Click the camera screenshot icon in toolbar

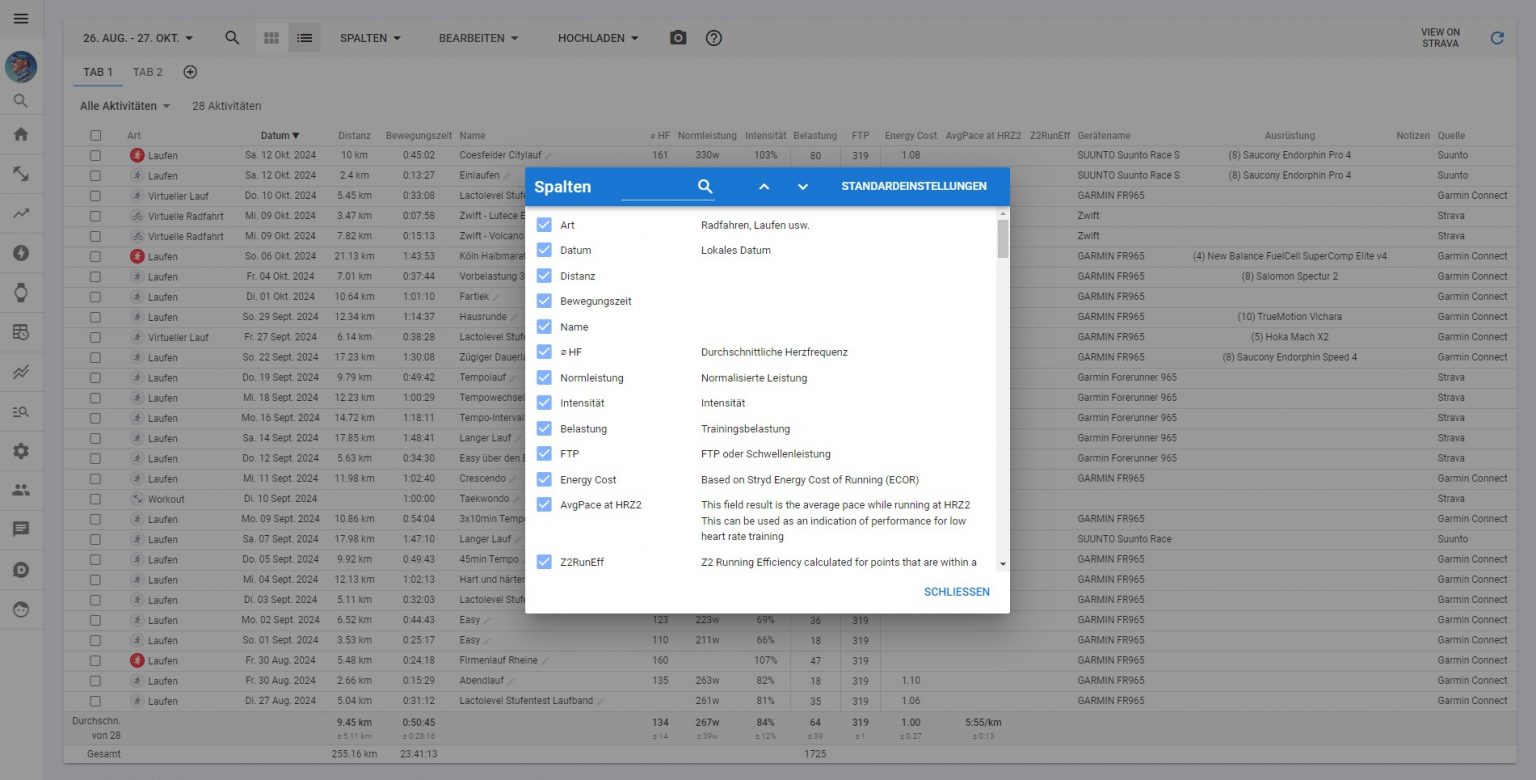[x=678, y=38]
